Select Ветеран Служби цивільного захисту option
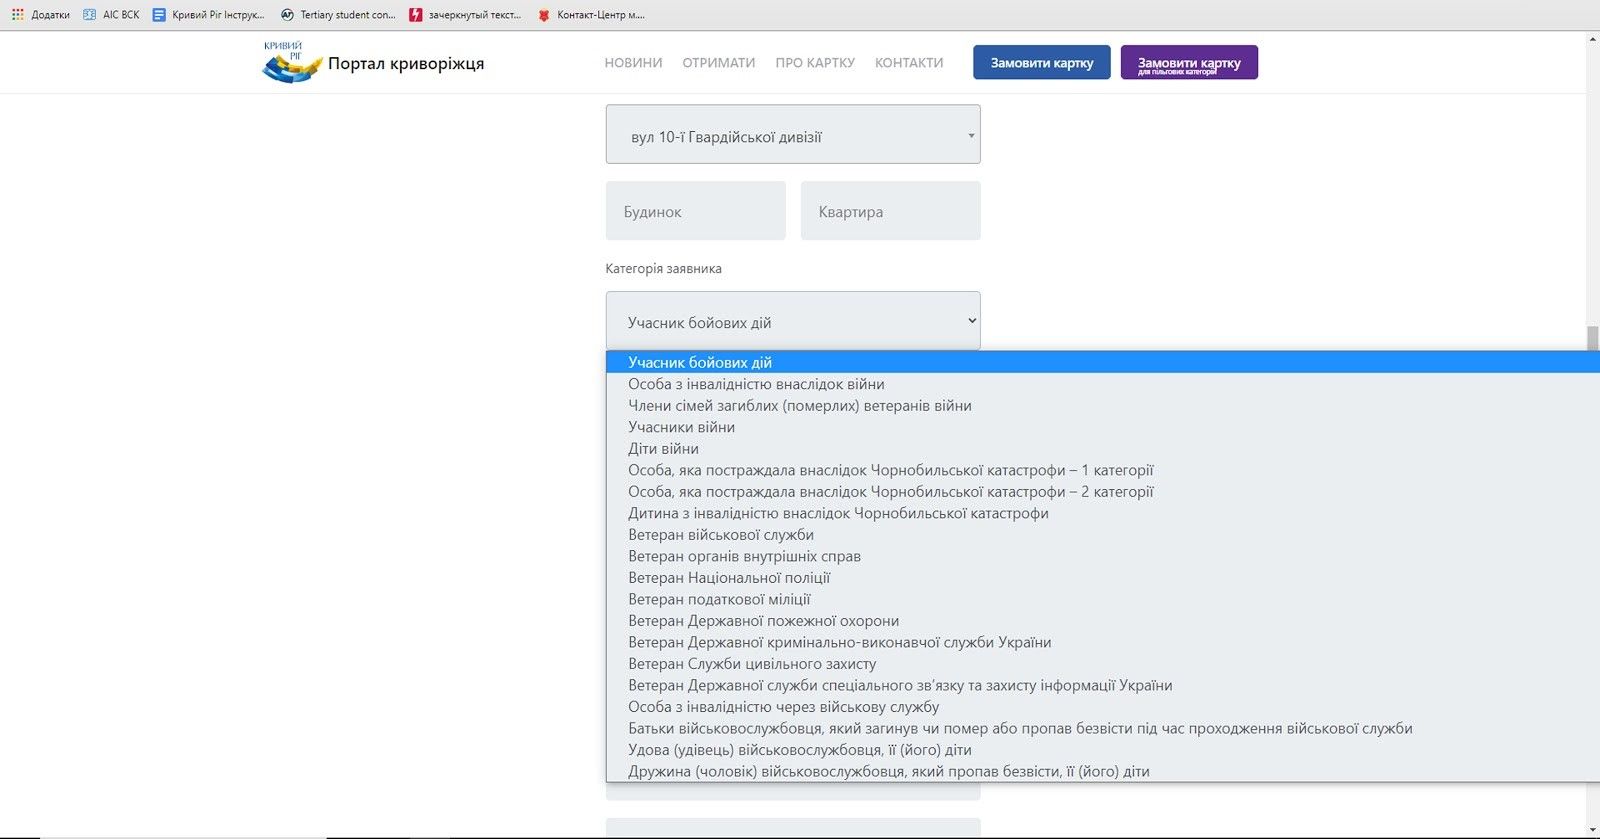The width and height of the screenshot is (1600, 839). 1102,663
